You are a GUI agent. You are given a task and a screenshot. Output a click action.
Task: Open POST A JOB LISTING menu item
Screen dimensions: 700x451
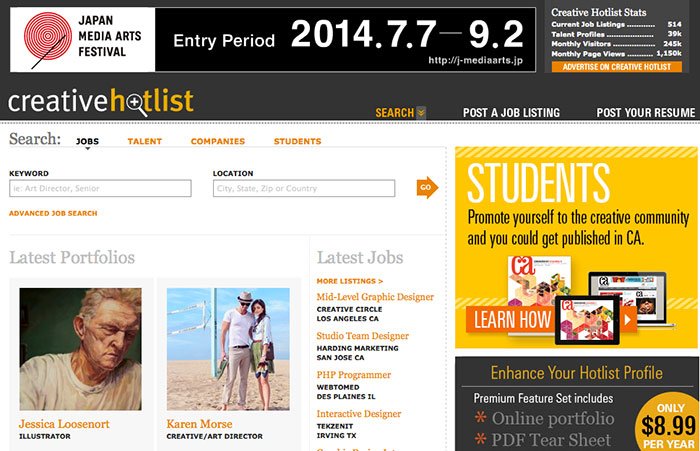click(511, 113)
